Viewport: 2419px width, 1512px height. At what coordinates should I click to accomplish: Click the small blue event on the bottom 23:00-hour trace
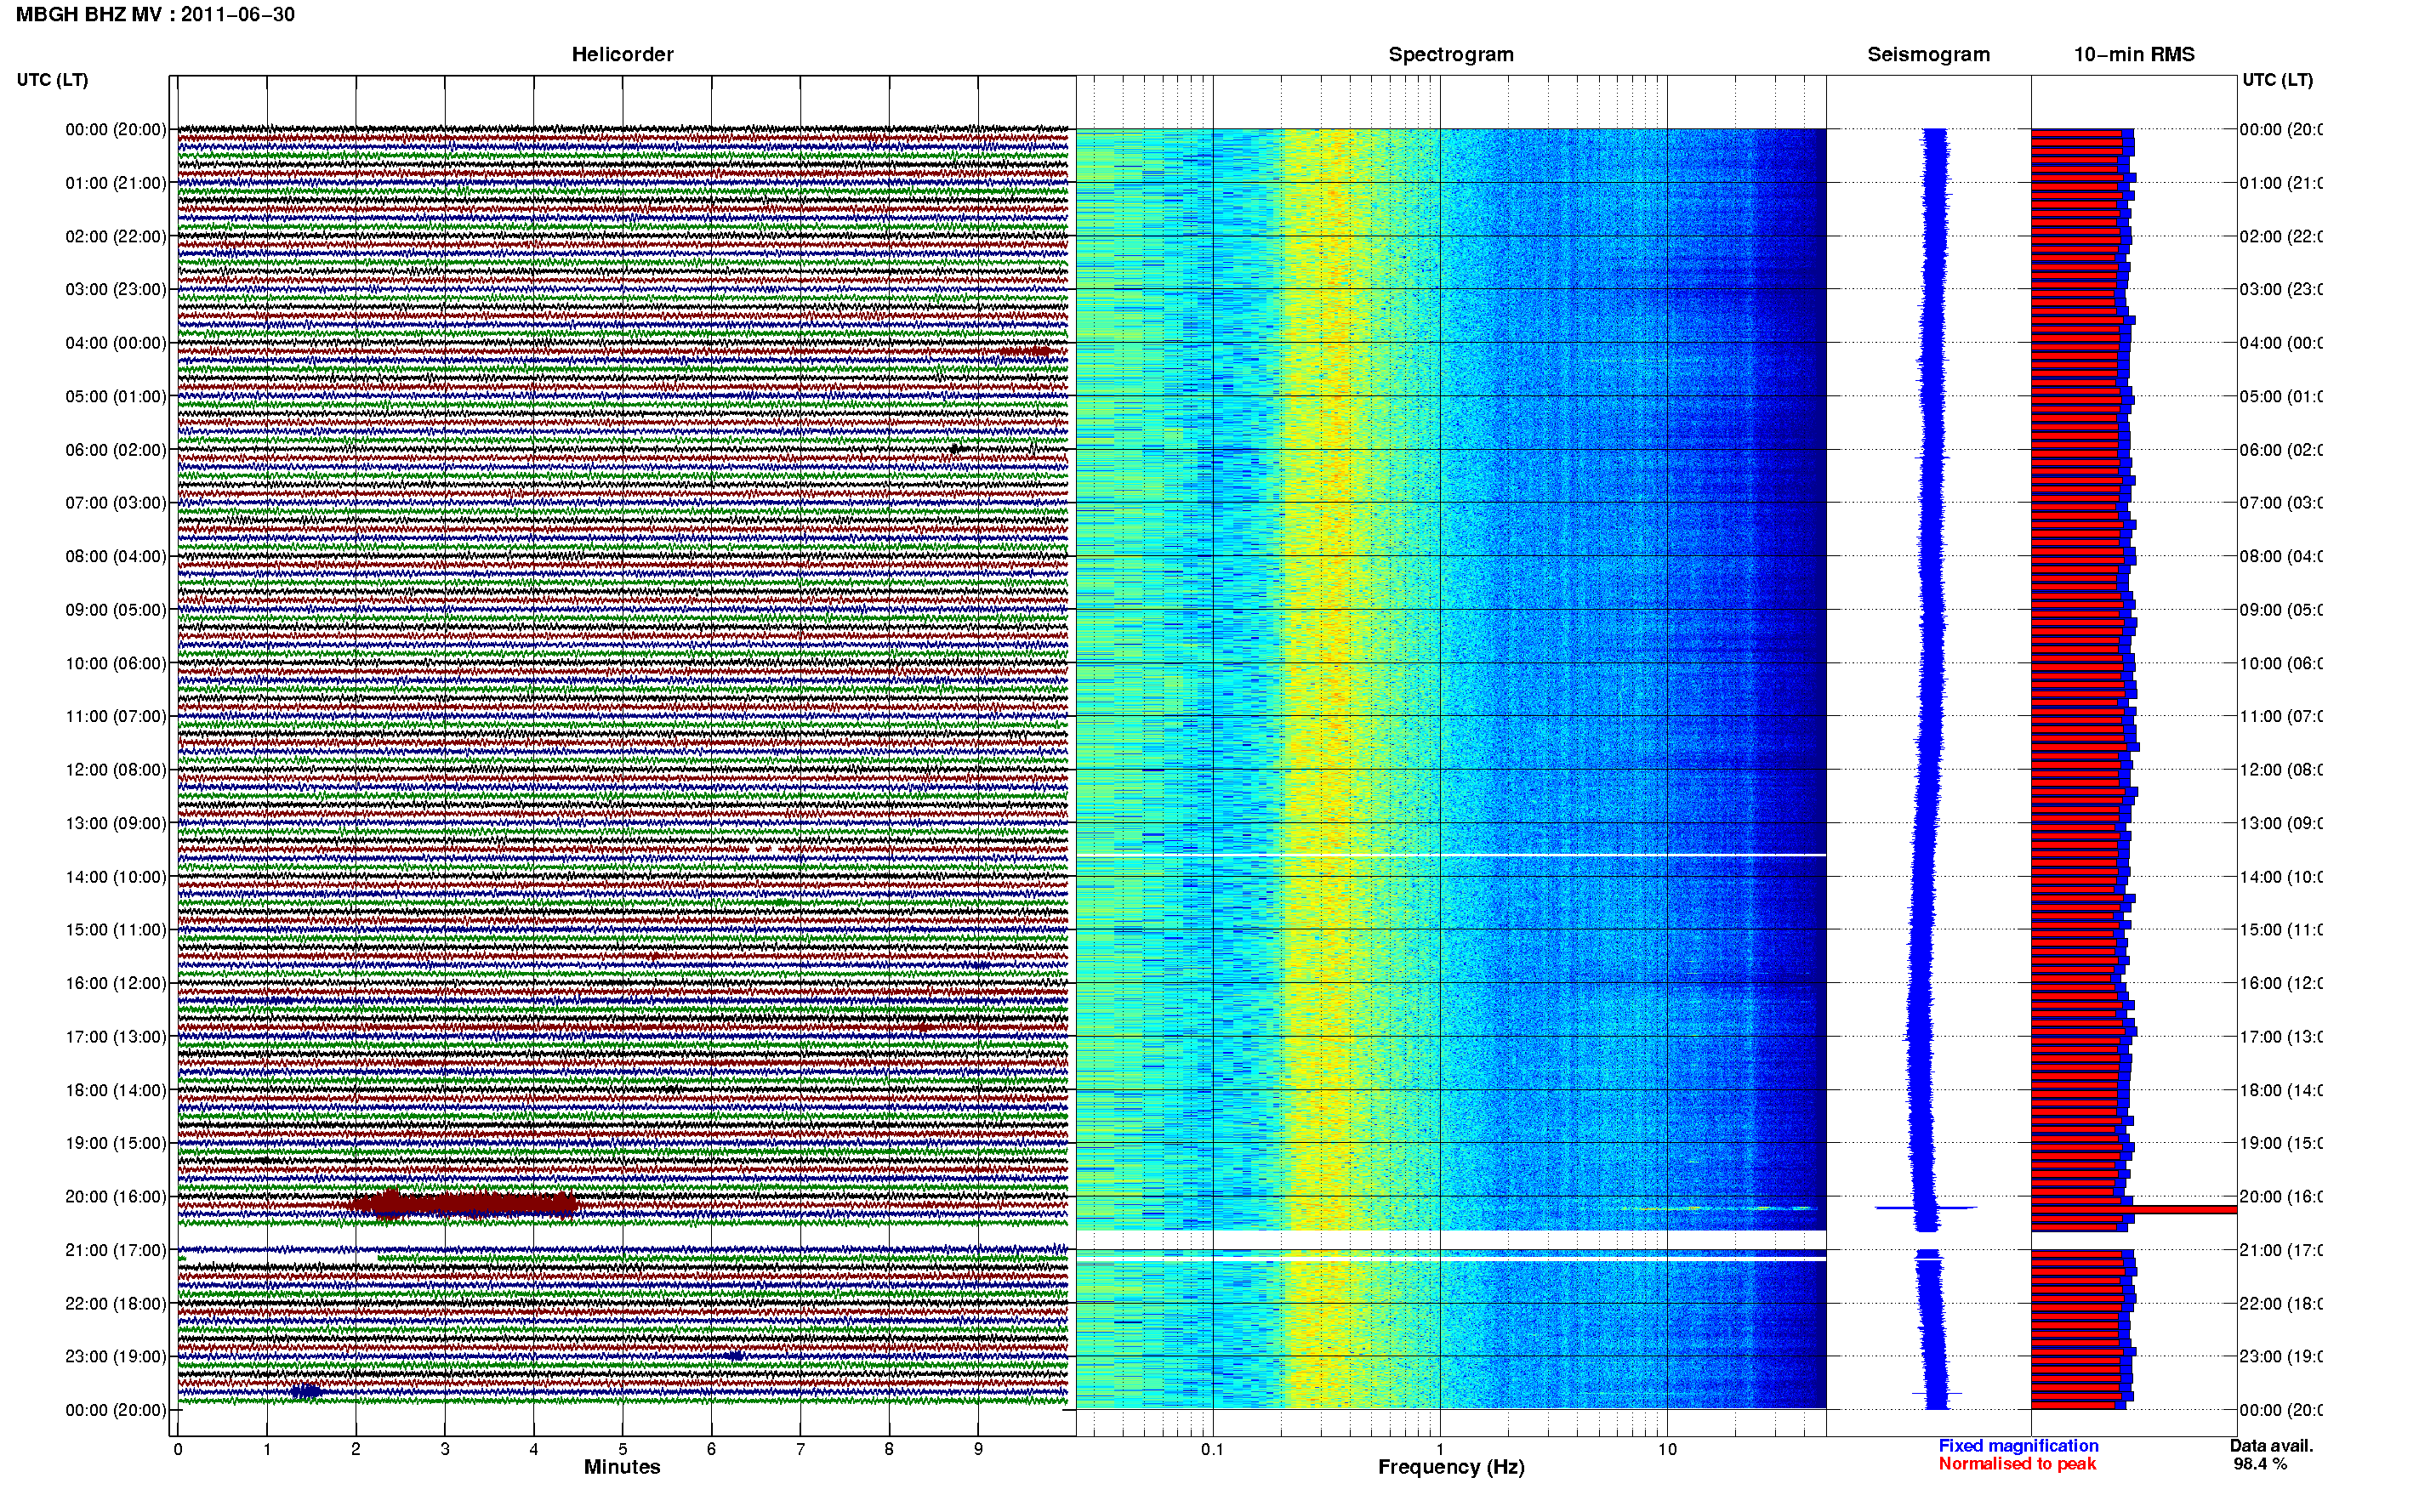(307, 1391)
